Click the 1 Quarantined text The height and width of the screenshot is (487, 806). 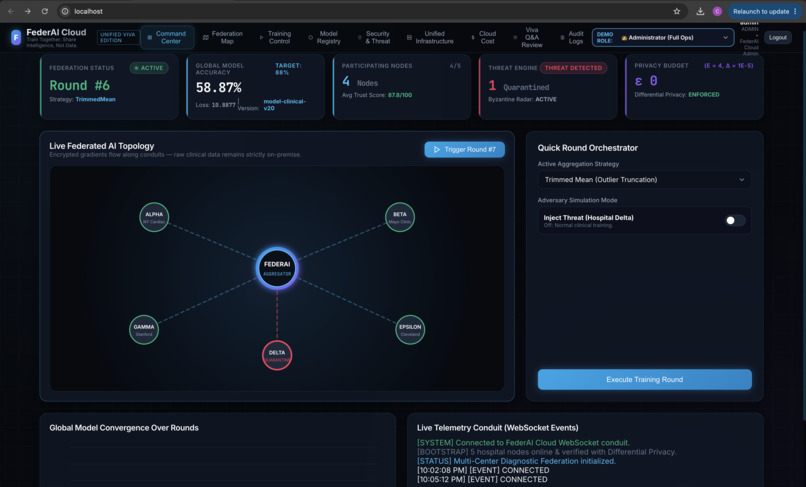[x=519, y=86]
